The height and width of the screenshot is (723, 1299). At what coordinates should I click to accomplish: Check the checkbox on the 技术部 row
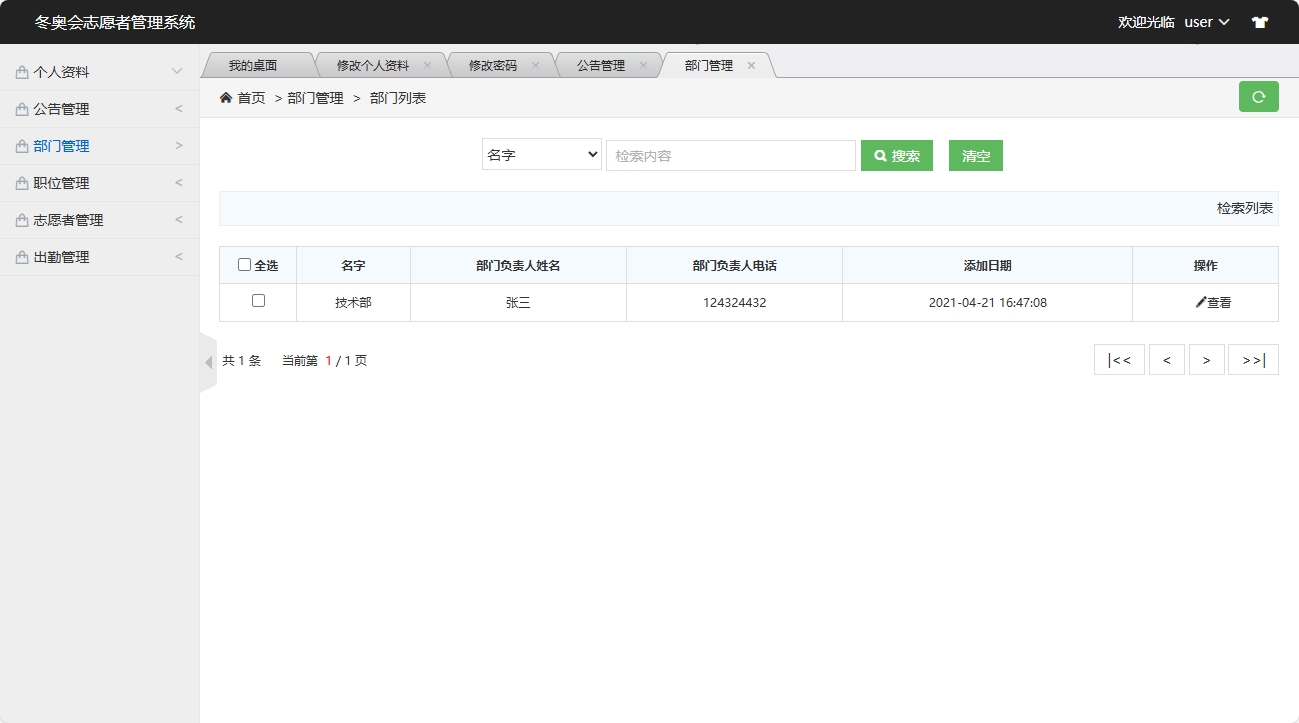pos(256,302)
